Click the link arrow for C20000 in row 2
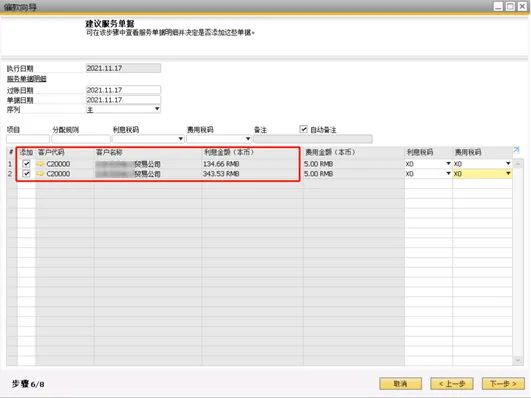This screenshot has height=398, width=531. (x=41, y=174)
